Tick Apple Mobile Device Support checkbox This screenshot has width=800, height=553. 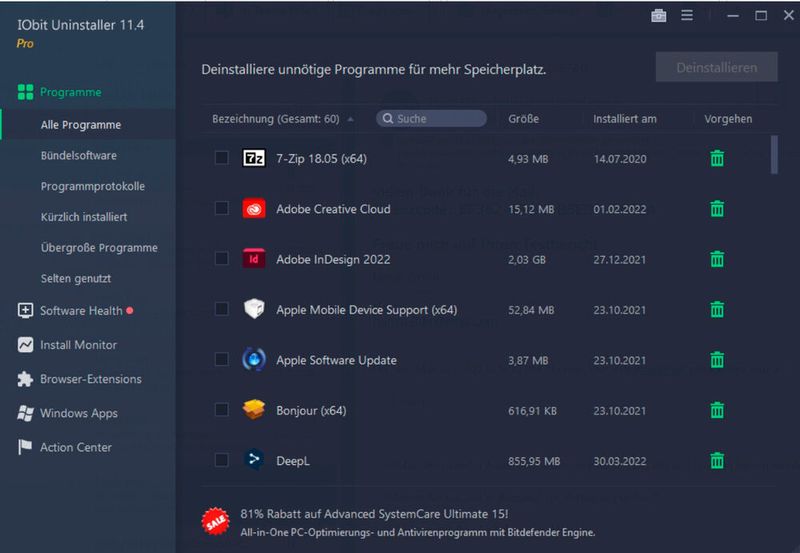point(221,309)
